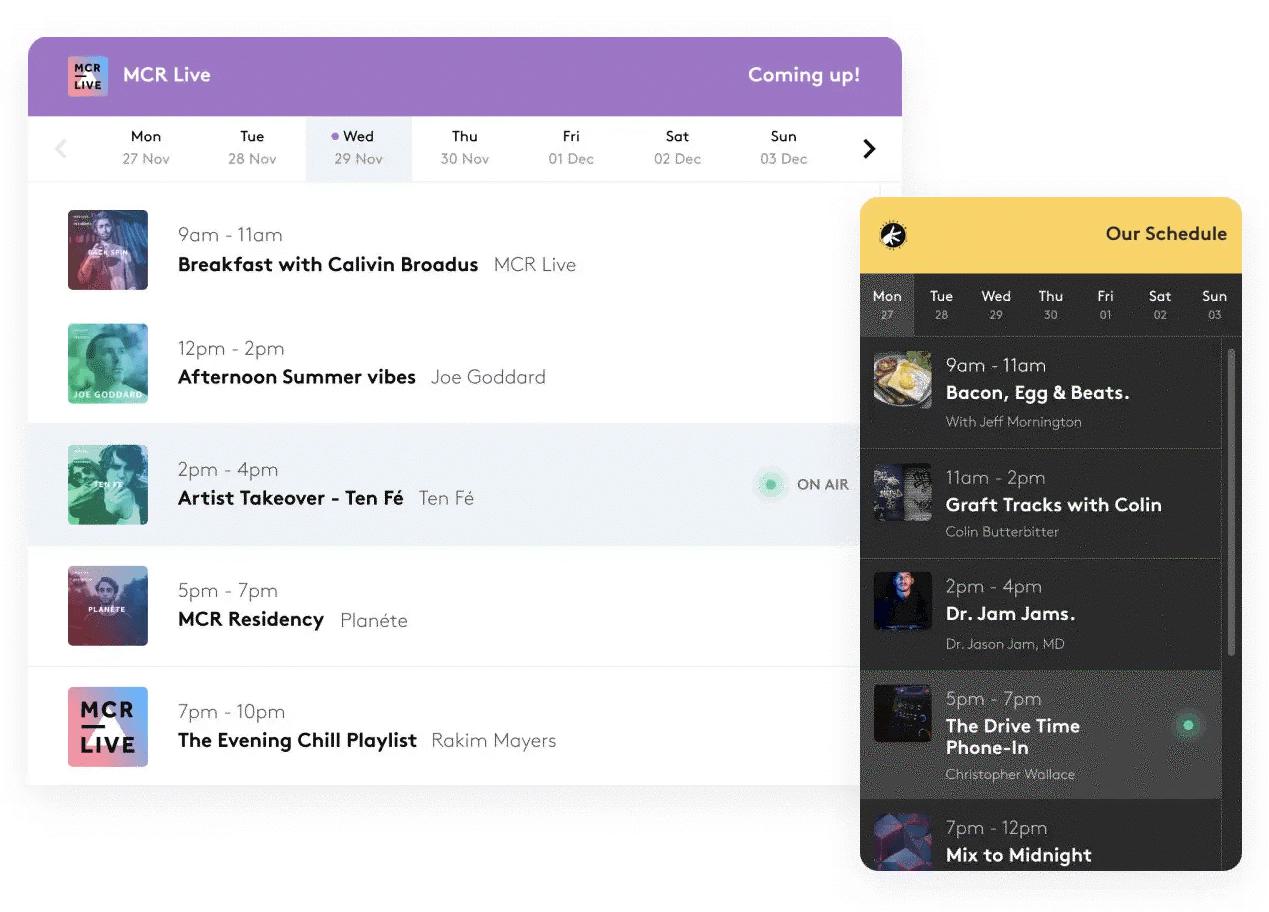Select Wed 29 in dark schedule
Image resolution: width=1269 pixels, height=912 pixels.
(995, 304)
